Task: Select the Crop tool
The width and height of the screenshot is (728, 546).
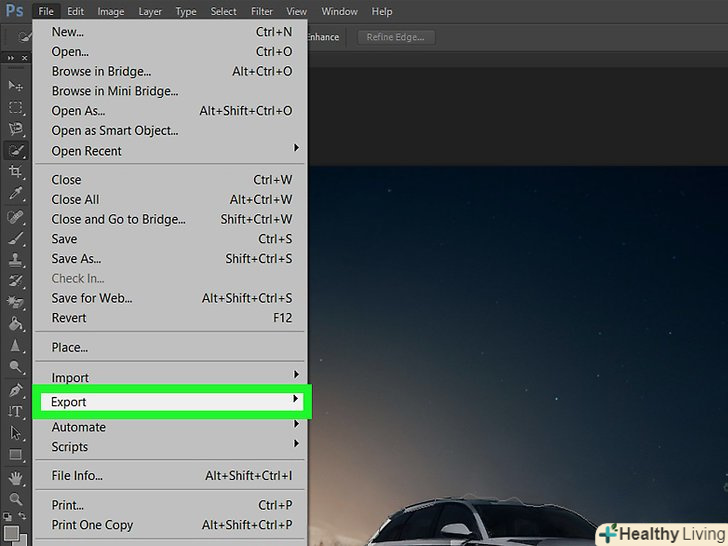Action: (15, 171)
